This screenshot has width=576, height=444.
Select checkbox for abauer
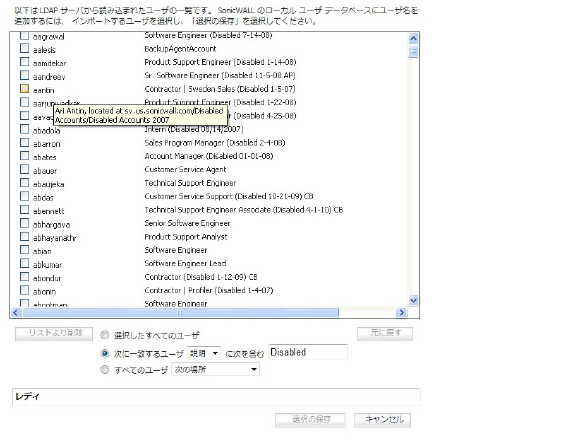click(x=24, y=169)
